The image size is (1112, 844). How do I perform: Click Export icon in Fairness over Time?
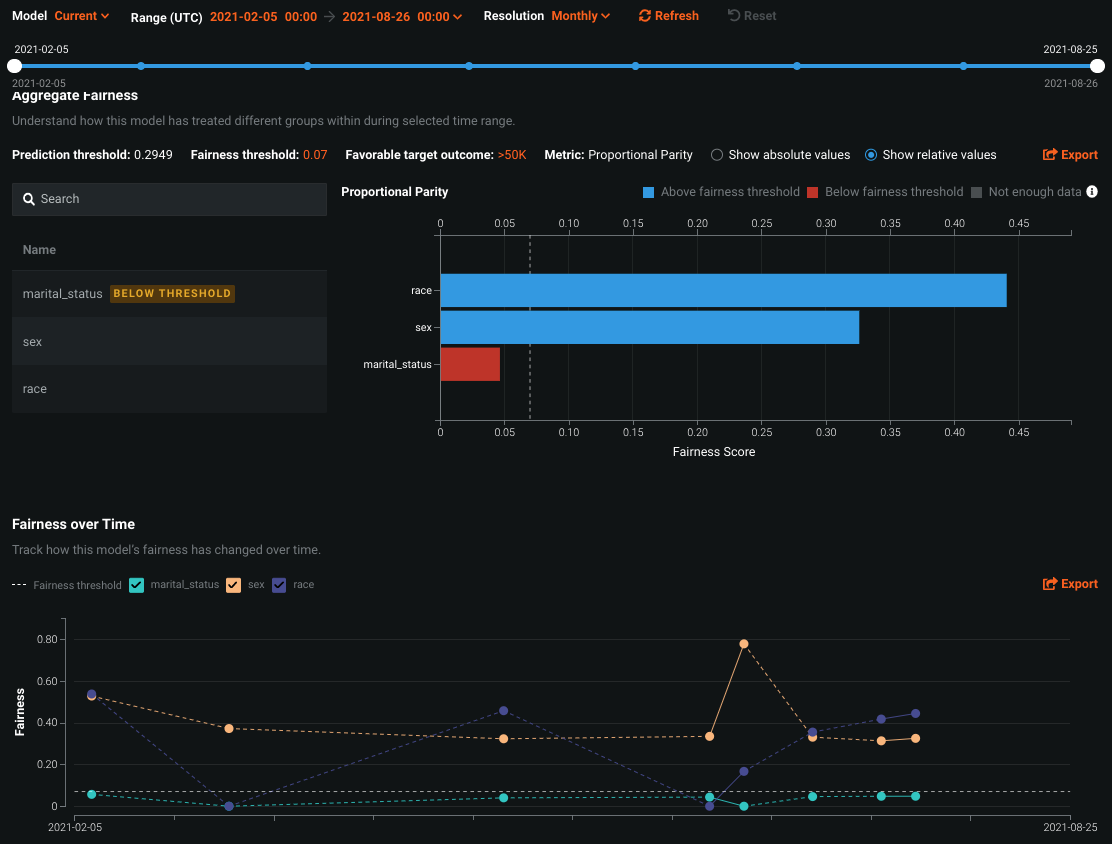[x=1050, y=584]
